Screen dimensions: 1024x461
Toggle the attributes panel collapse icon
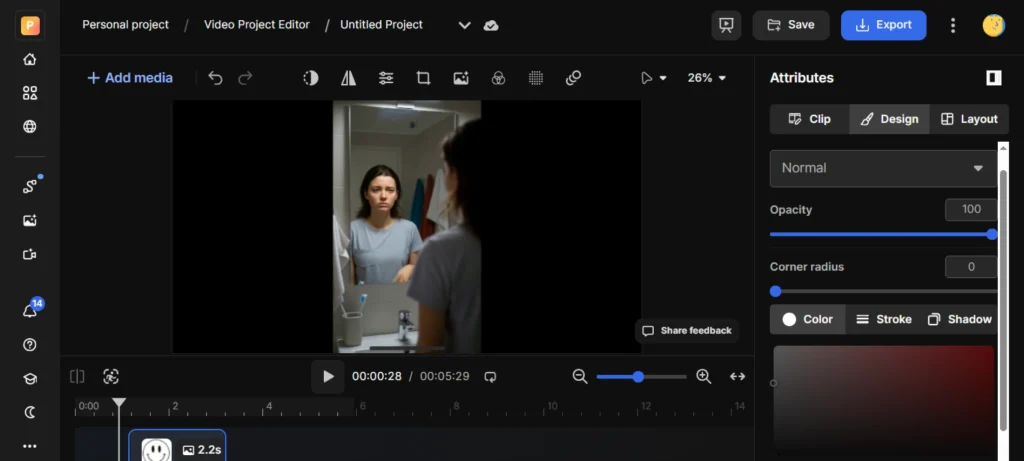993,78
